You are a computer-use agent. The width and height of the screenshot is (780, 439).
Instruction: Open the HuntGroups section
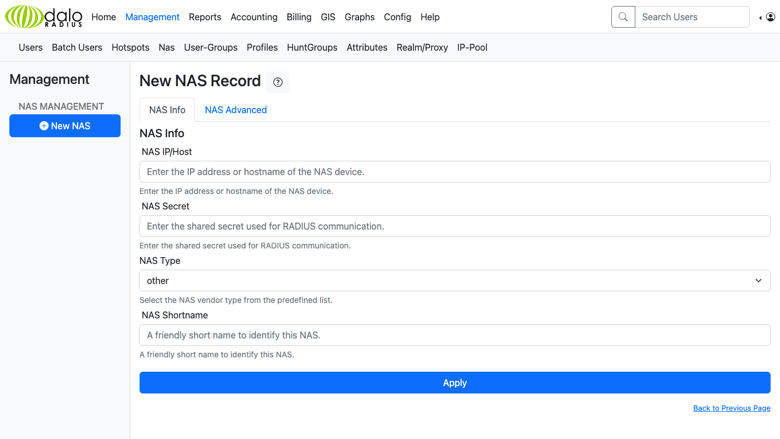point(312,48)
